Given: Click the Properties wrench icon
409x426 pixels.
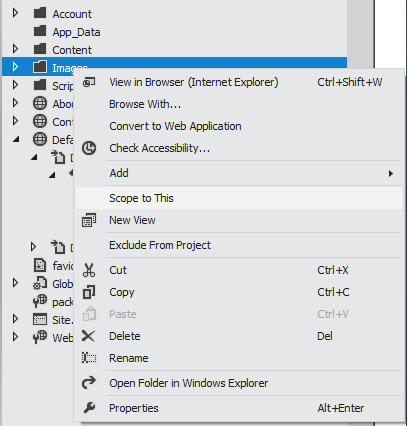Looking at the screenshot, I should point(89,408).
